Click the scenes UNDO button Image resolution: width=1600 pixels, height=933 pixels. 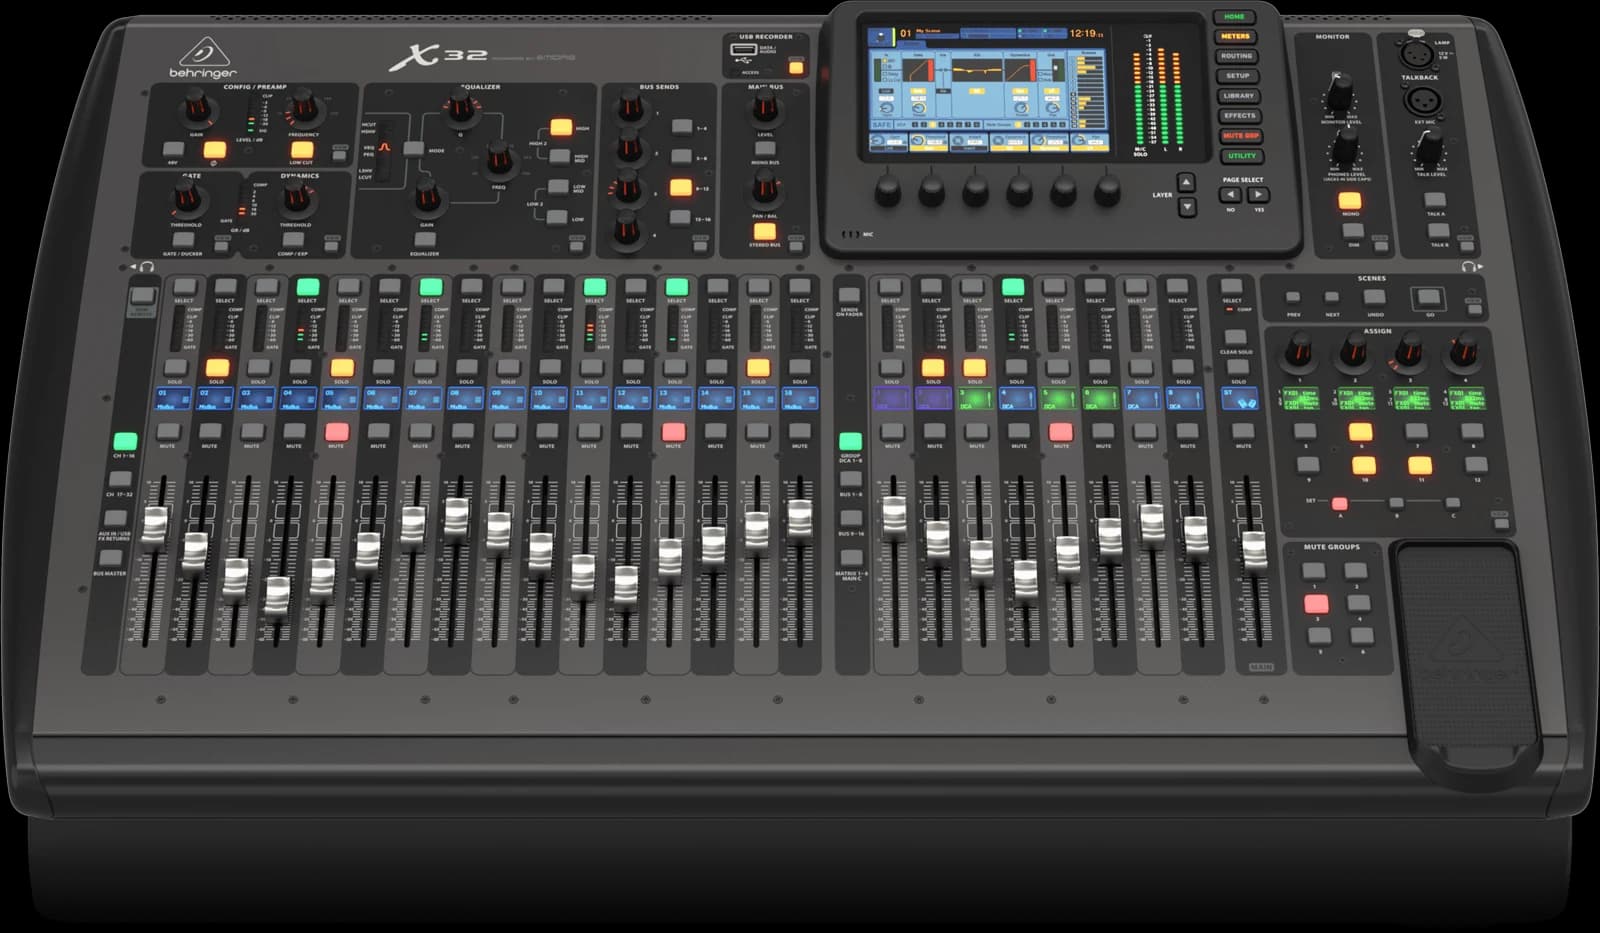[1375, 297]
